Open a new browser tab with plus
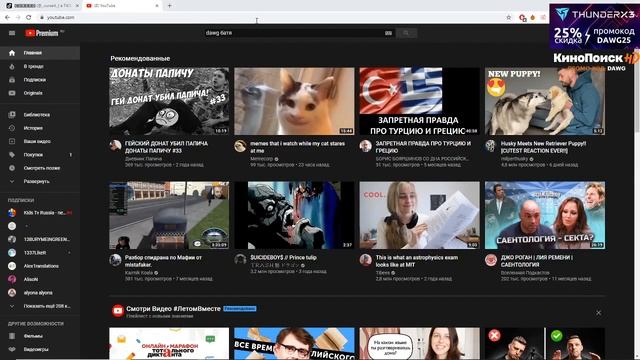 pyautogui.click(x=169, y=6)
